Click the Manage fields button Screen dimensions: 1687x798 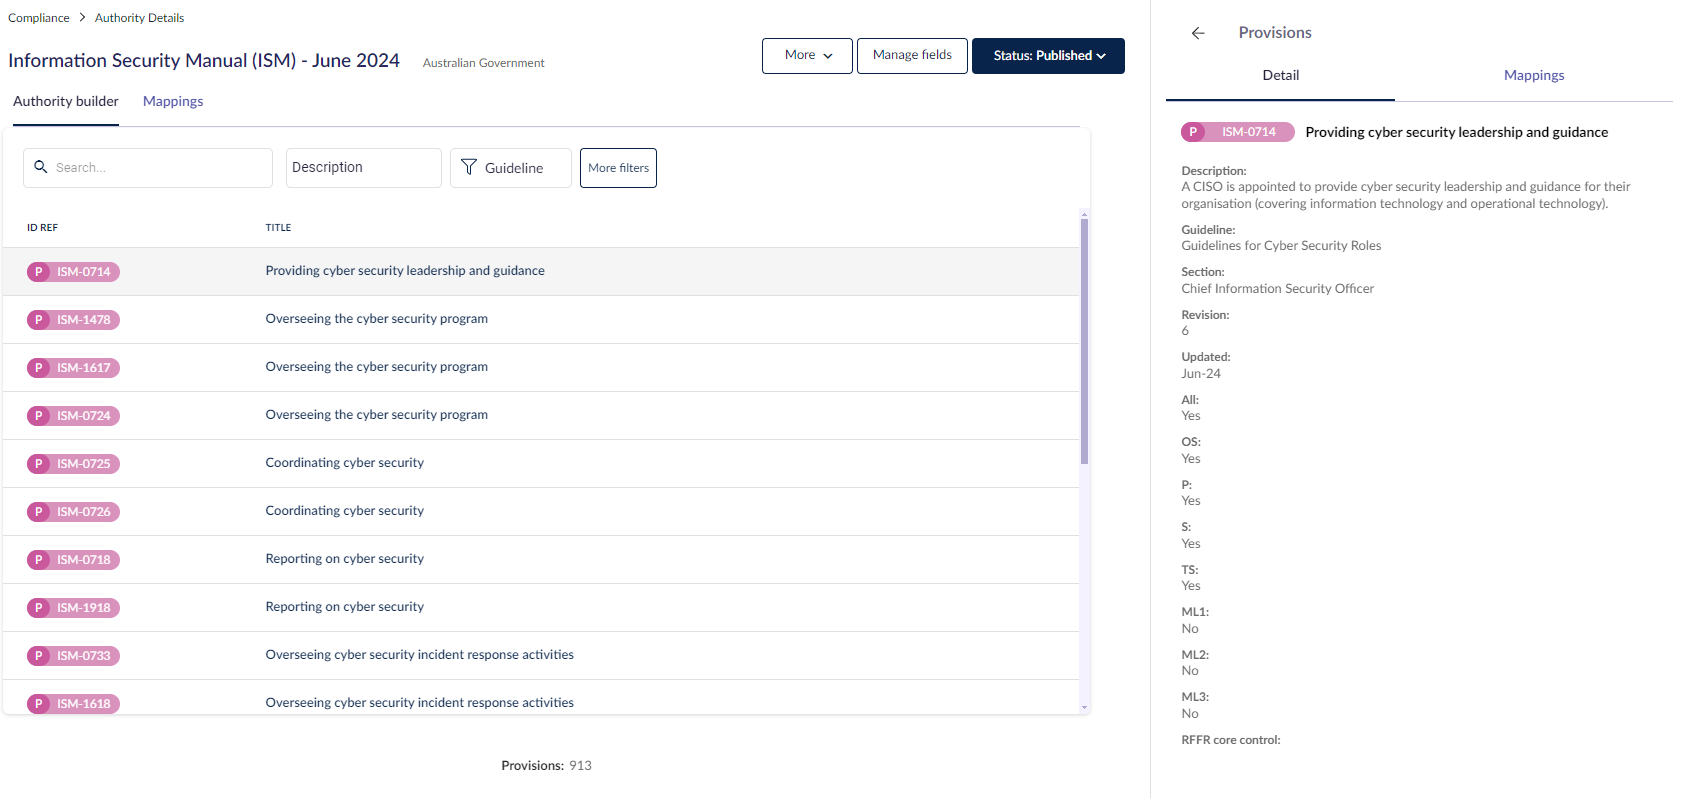coord(912,56)
